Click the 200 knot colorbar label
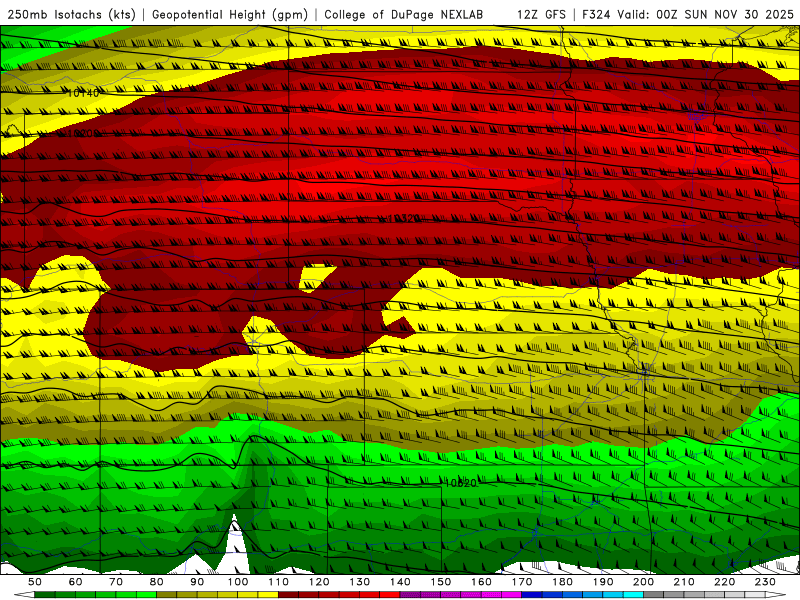 (x=643, y=582)
